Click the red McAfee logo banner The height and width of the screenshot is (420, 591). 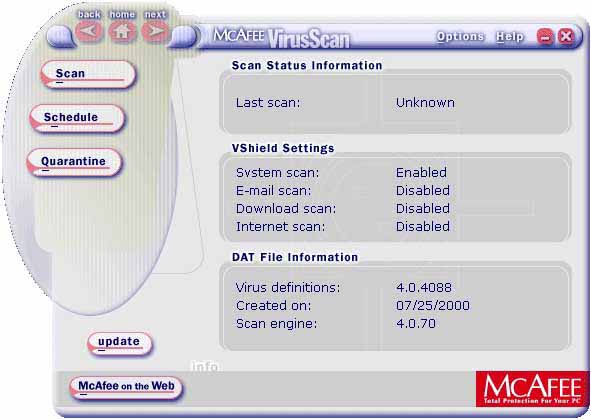pyautogui.click(x=532, y=389)
